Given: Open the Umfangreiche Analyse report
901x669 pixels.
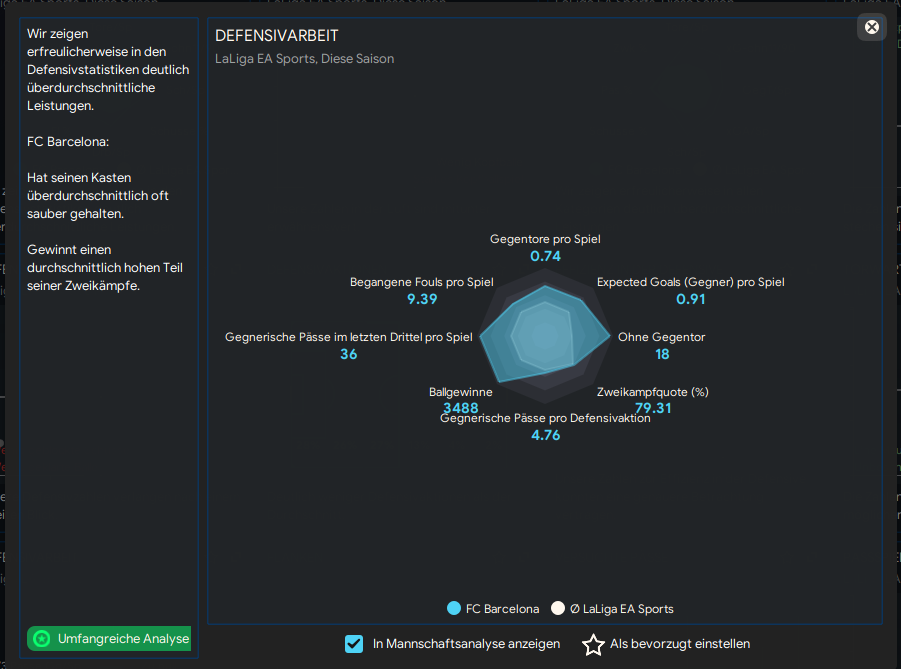Looking at the screenshot, I should [x=123, y=638].
